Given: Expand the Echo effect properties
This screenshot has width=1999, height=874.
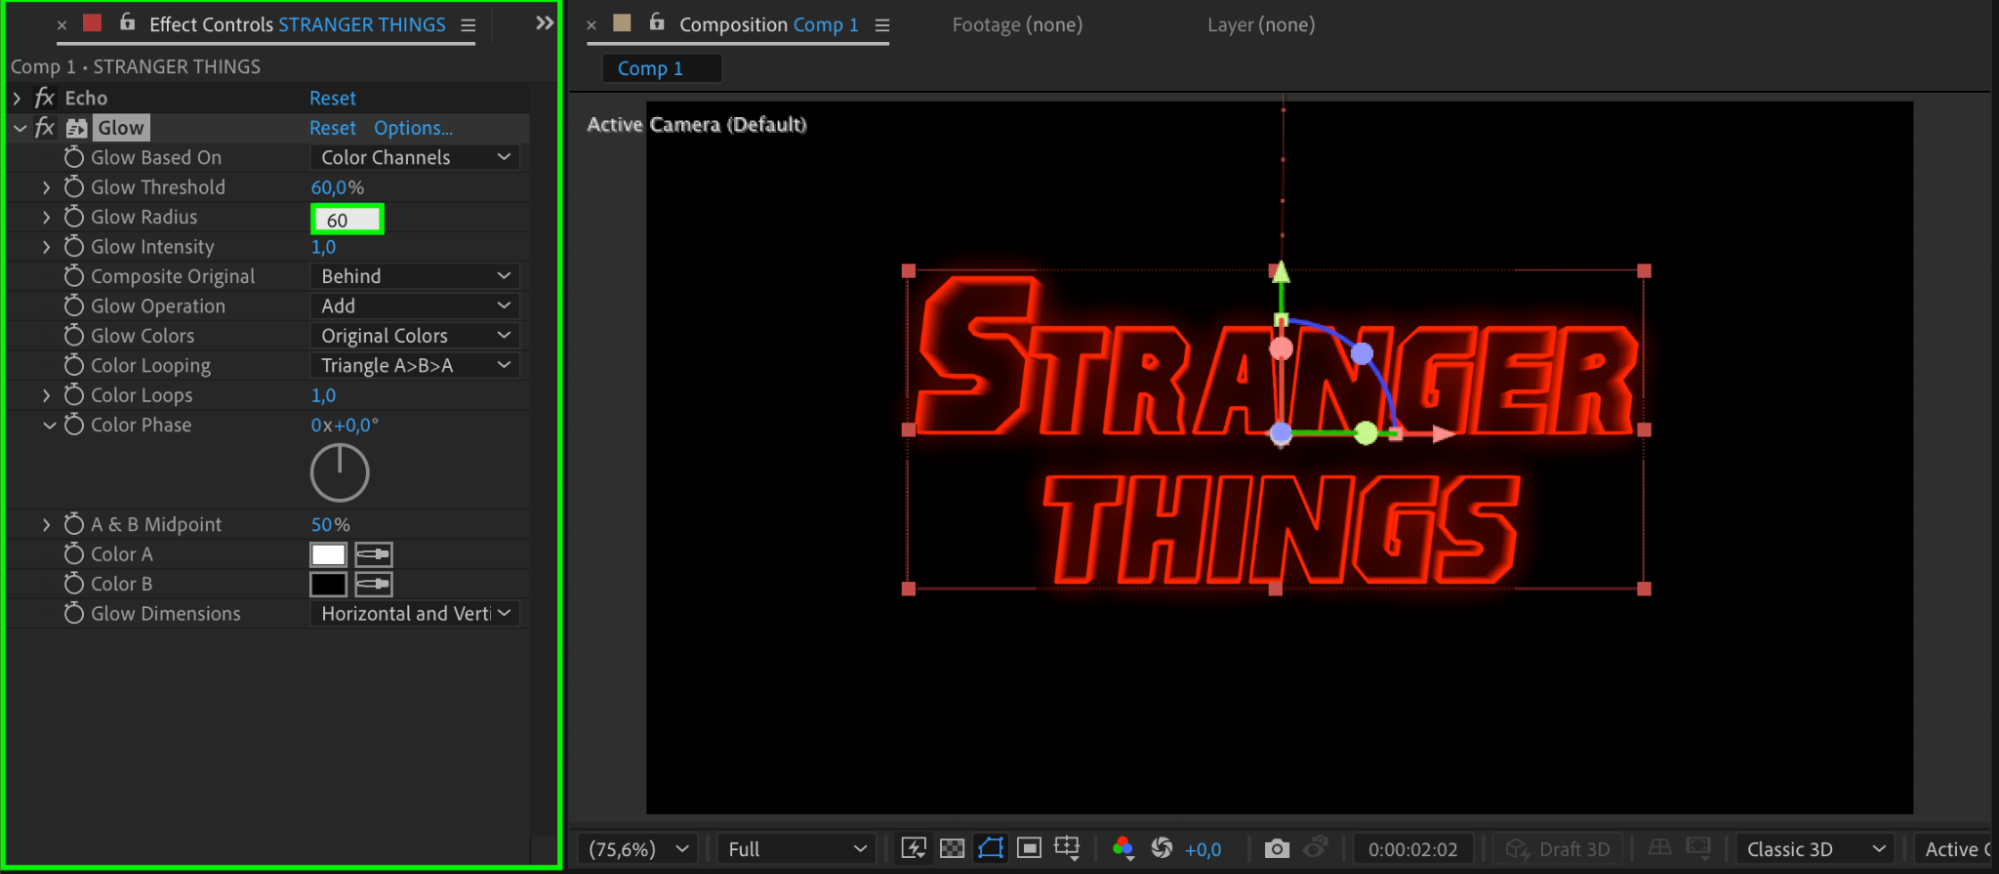Looking at the screenshot, I should (x=17, y=98).
